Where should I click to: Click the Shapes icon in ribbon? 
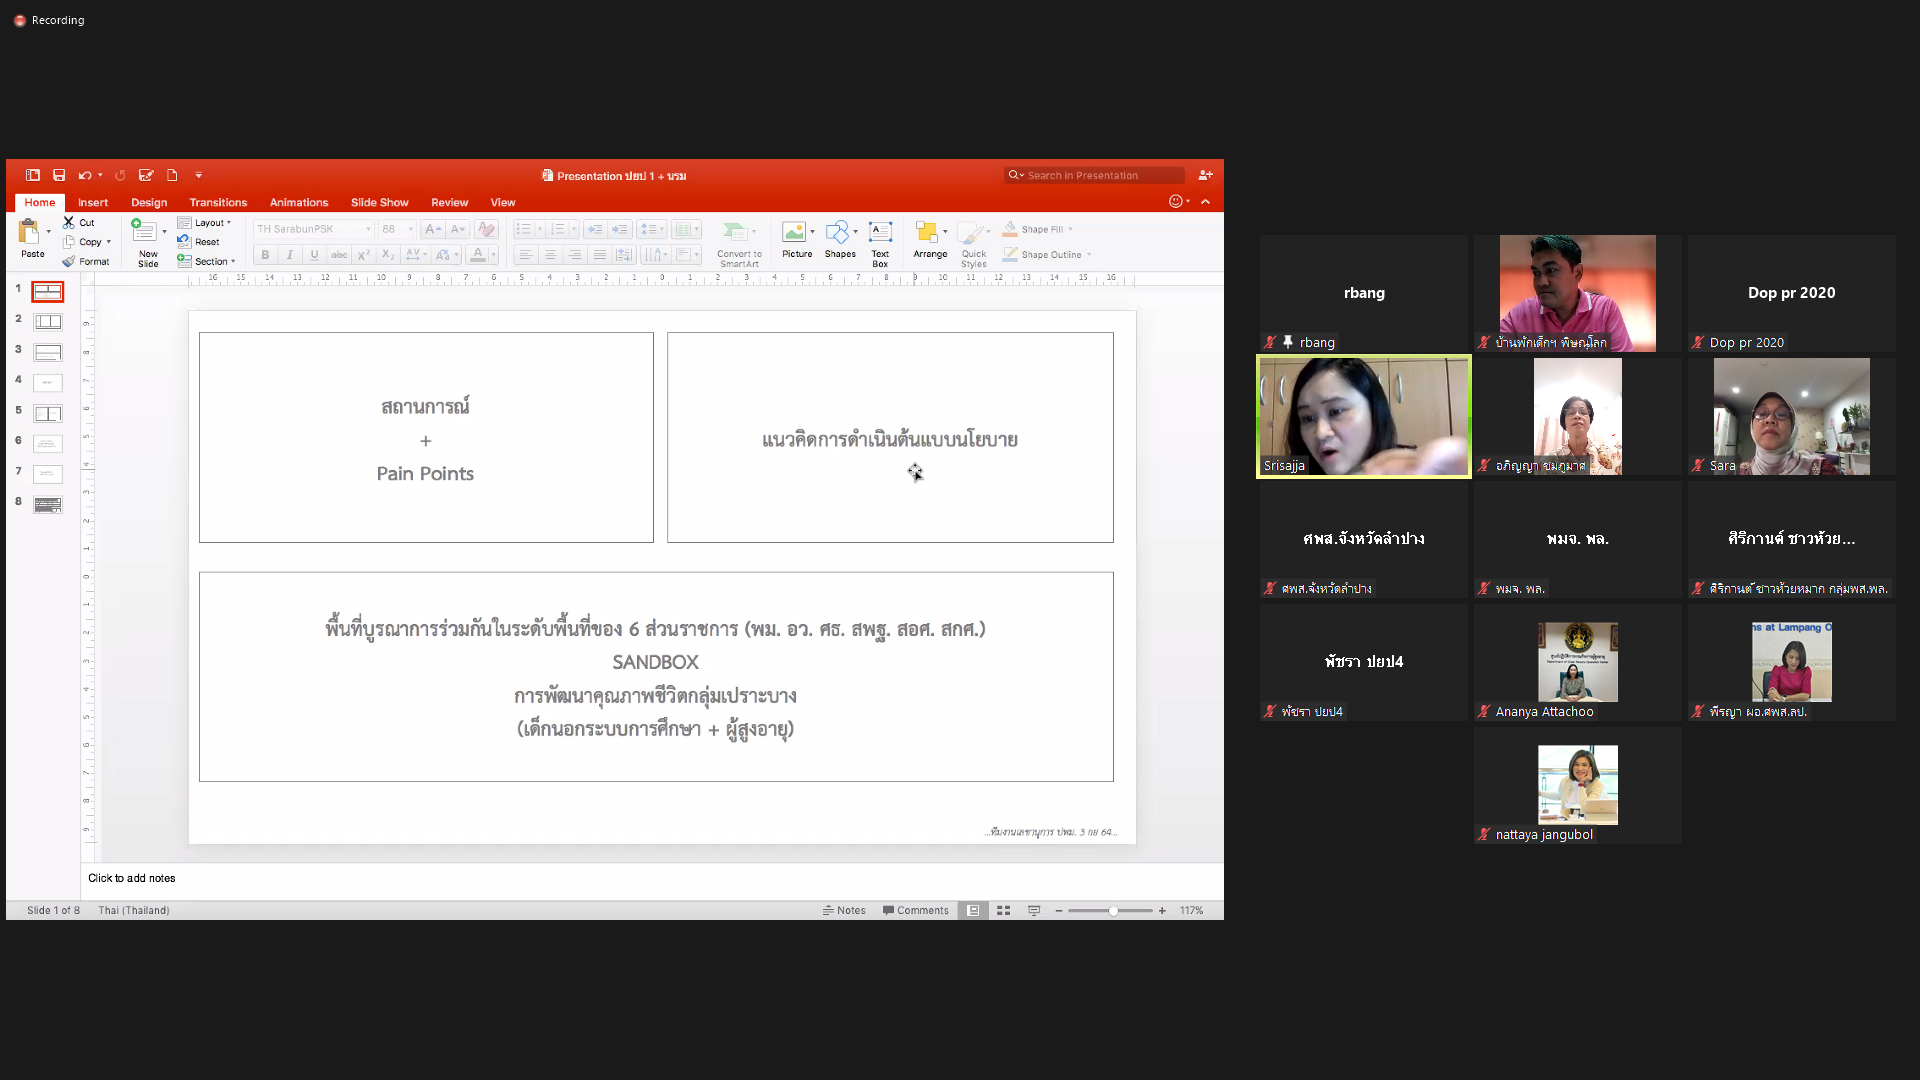(x=838, y=233)
